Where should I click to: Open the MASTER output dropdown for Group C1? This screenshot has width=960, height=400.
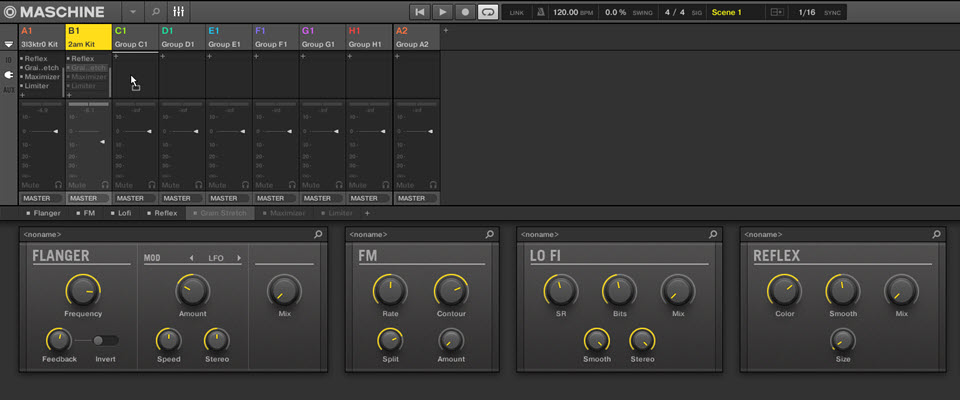pos(135,198)
